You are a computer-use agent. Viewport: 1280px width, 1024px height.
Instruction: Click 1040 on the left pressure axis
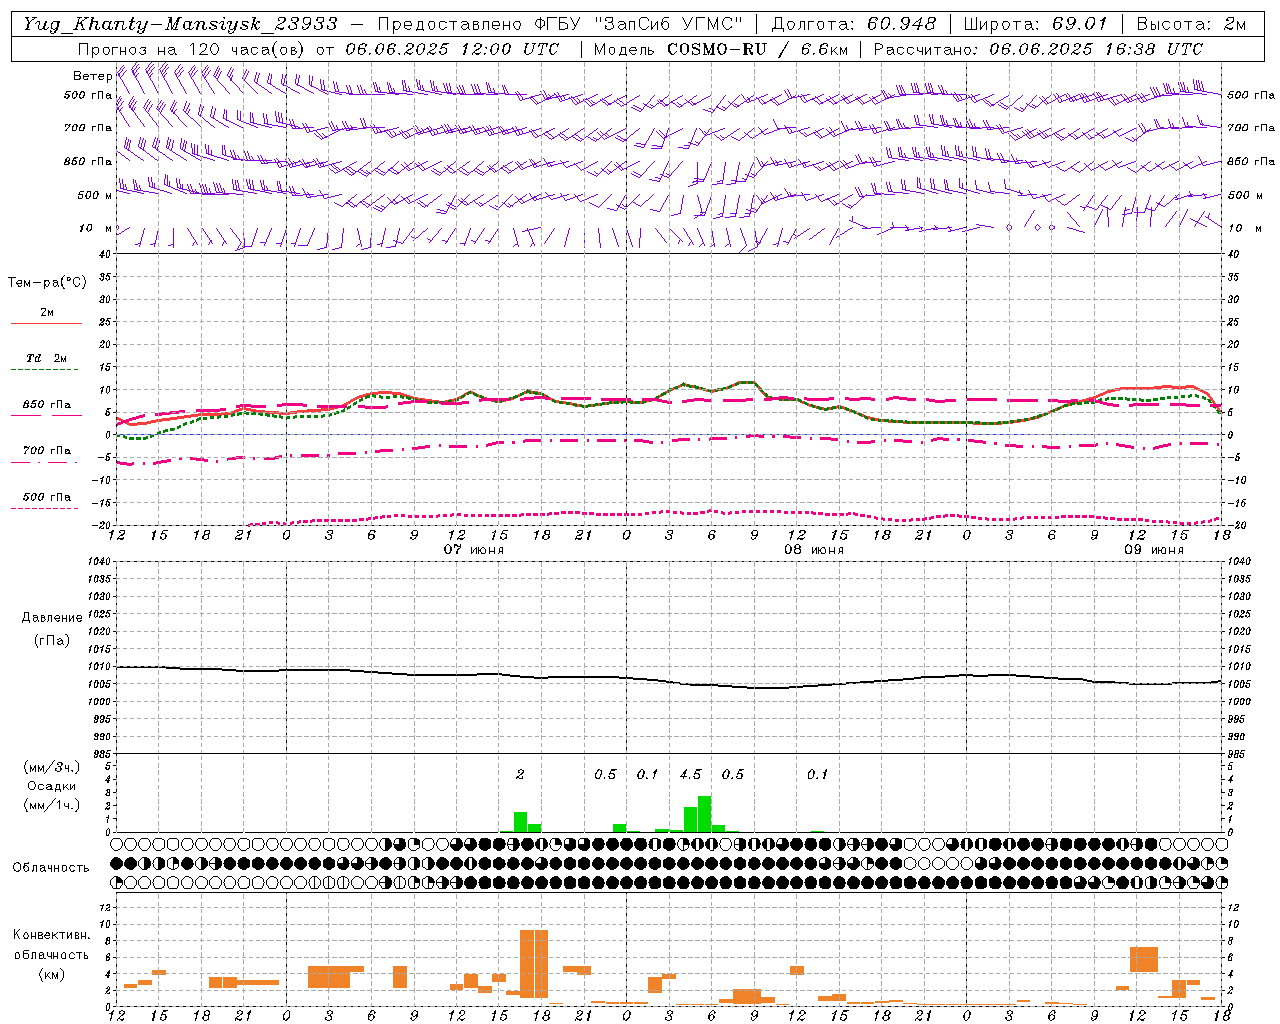[99, 562]
